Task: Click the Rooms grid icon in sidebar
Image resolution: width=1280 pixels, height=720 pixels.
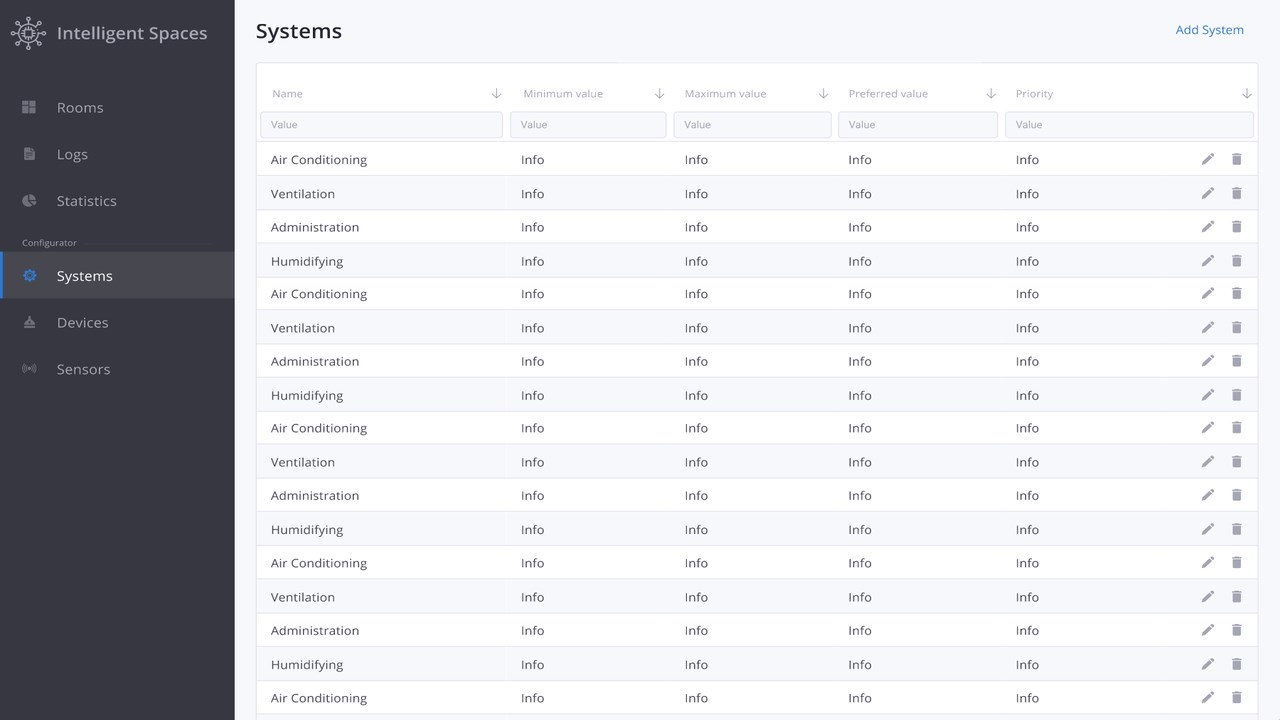Action: (x=29, y=107)
